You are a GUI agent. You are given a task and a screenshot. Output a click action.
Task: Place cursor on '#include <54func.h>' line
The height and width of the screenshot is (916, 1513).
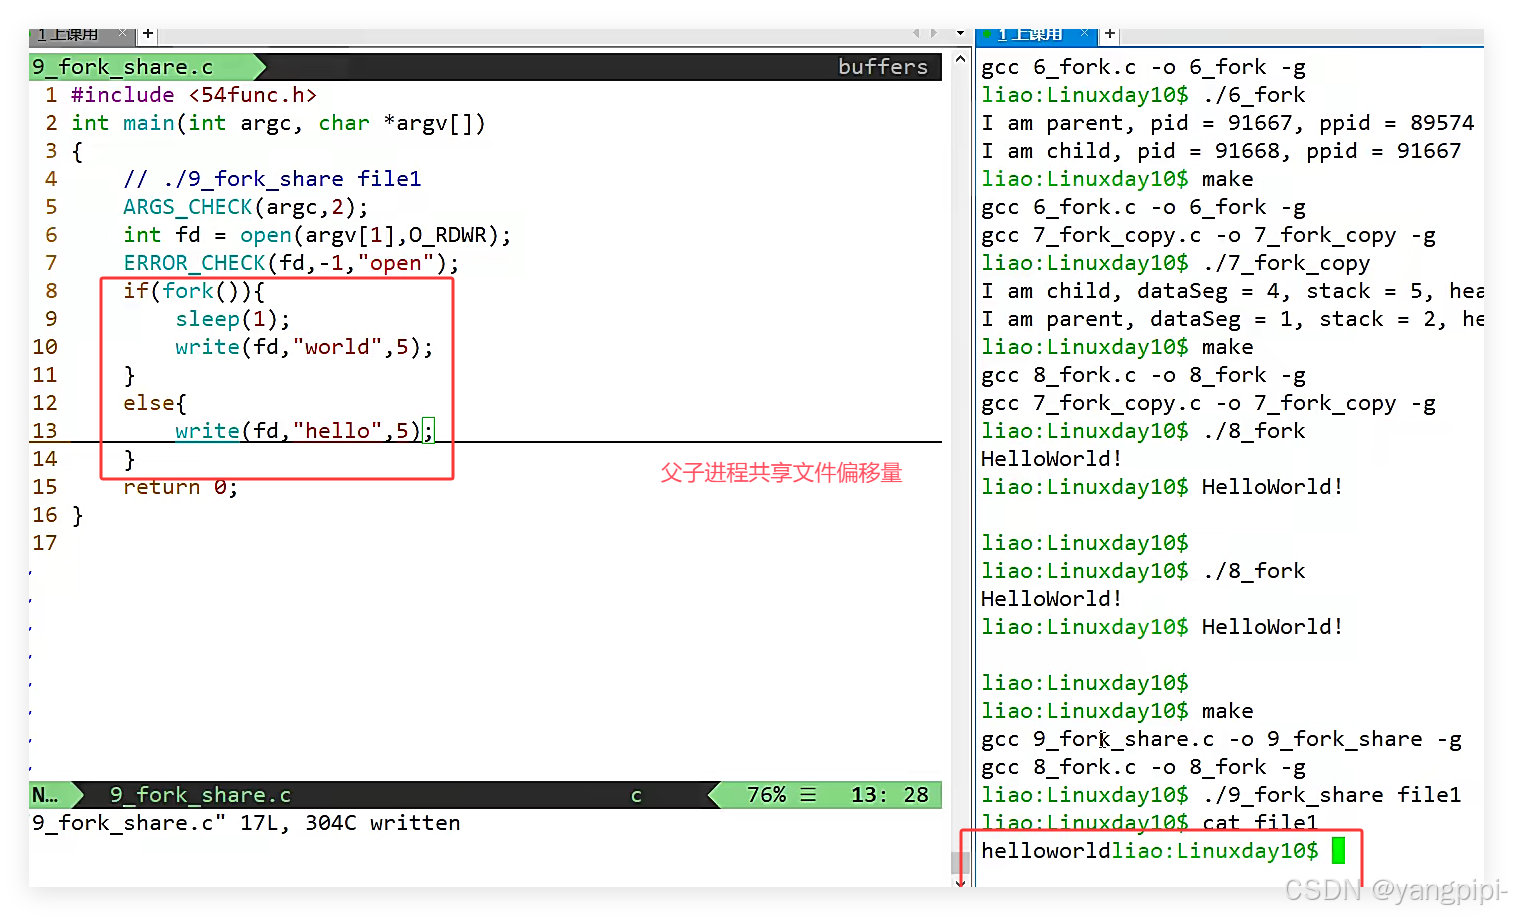point(194,95)
